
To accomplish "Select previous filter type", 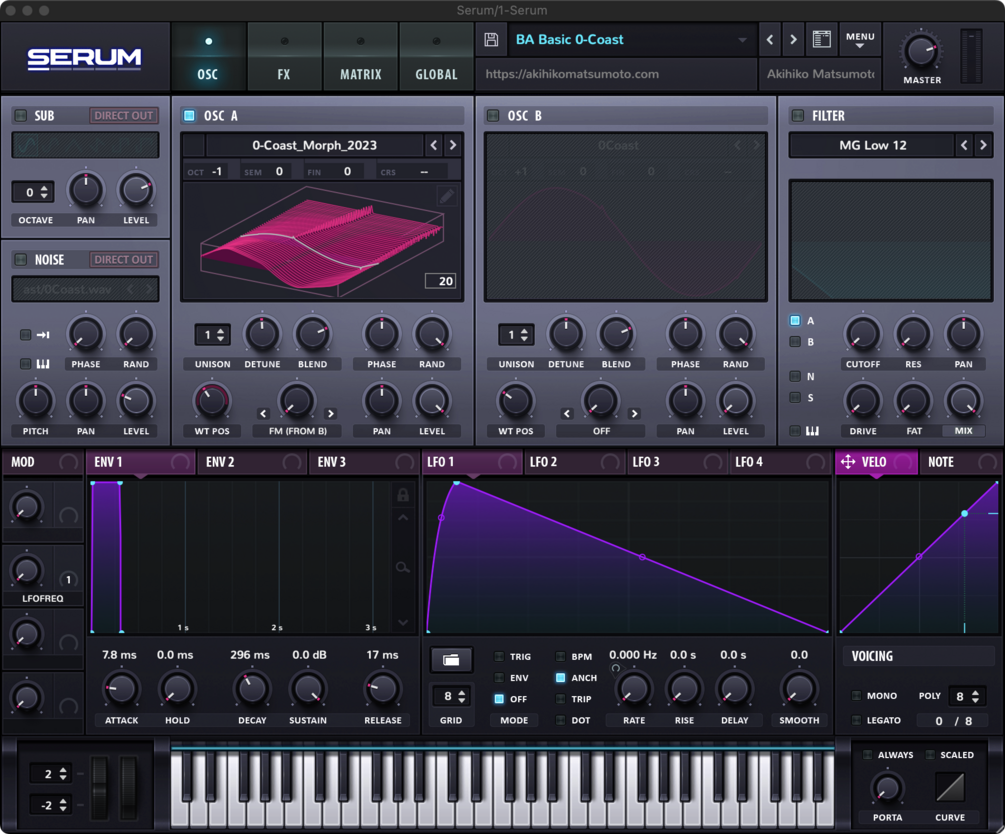I will point(964,146).
